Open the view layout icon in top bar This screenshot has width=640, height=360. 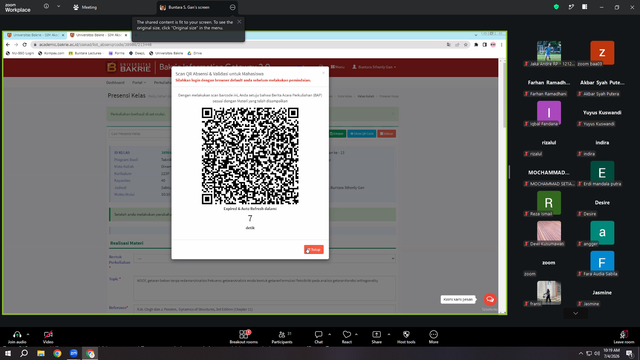tap(584, 7)
